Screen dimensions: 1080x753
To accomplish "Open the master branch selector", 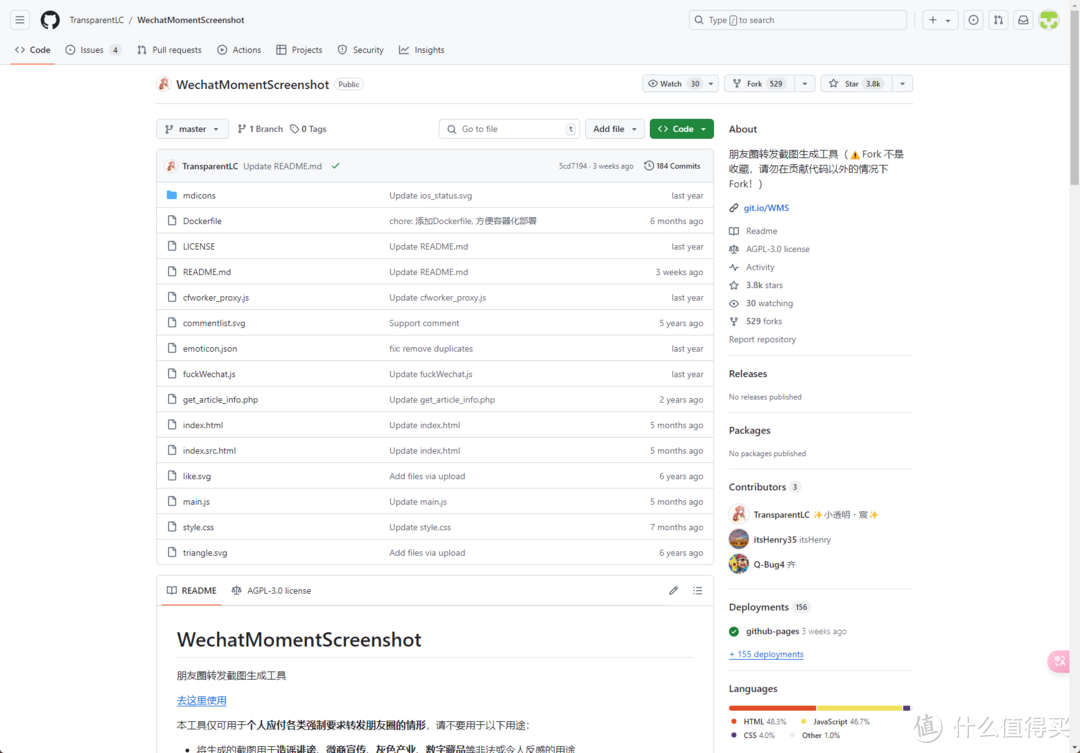I will click(192, 129).
